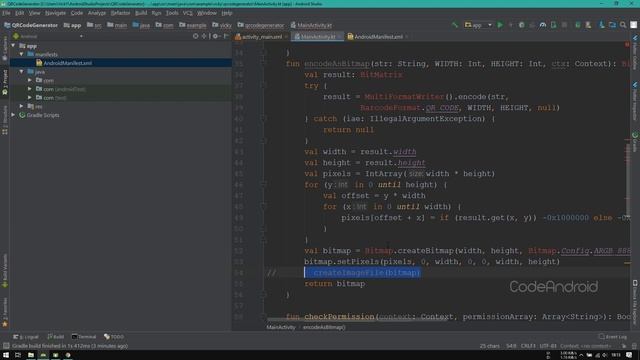This screenshot has width=640, height=360.
Task: Open the AVD Manager icon
Action: click(588, 25)
